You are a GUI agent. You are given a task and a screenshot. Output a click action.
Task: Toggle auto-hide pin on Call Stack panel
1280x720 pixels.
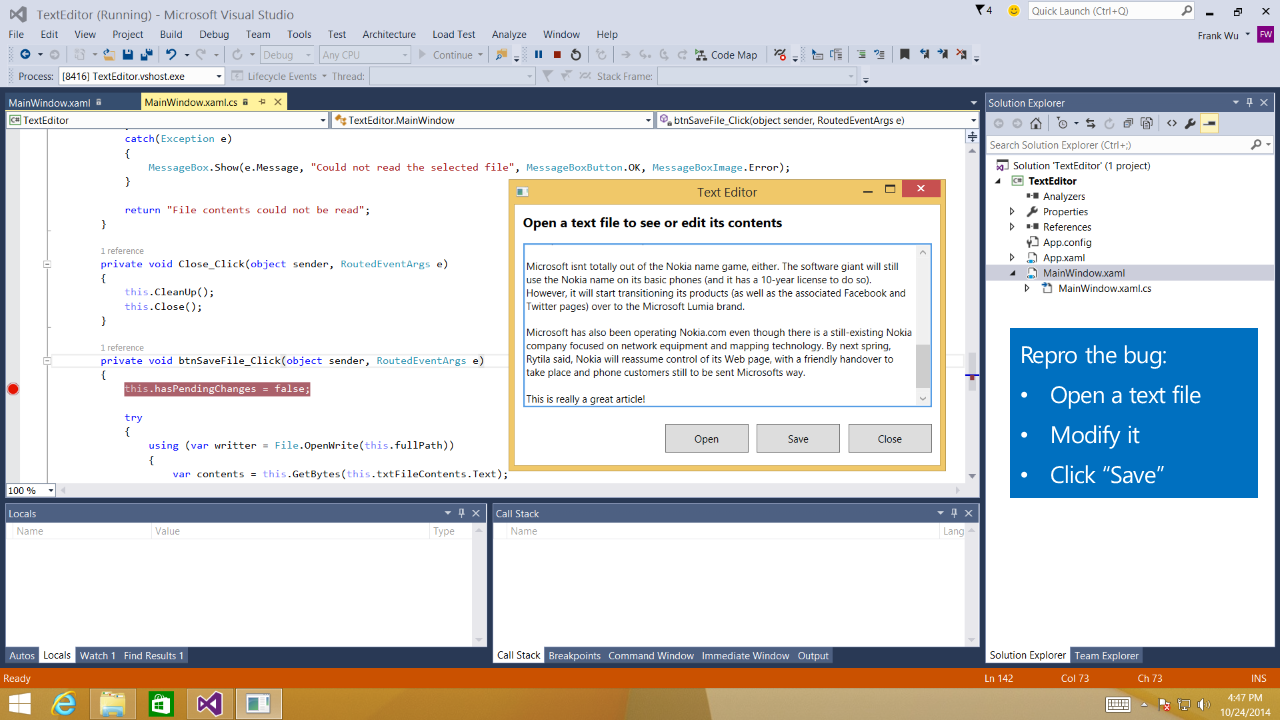coord(955,513)
